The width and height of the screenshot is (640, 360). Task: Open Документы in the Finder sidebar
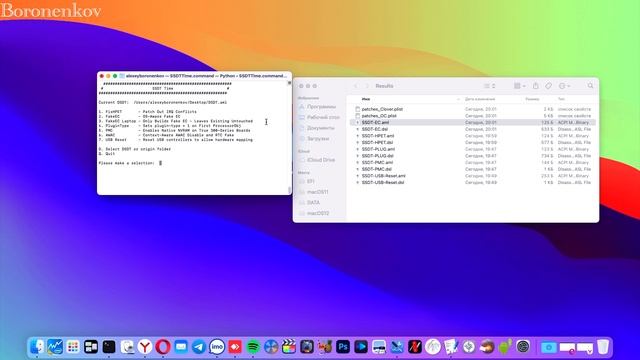321,128
